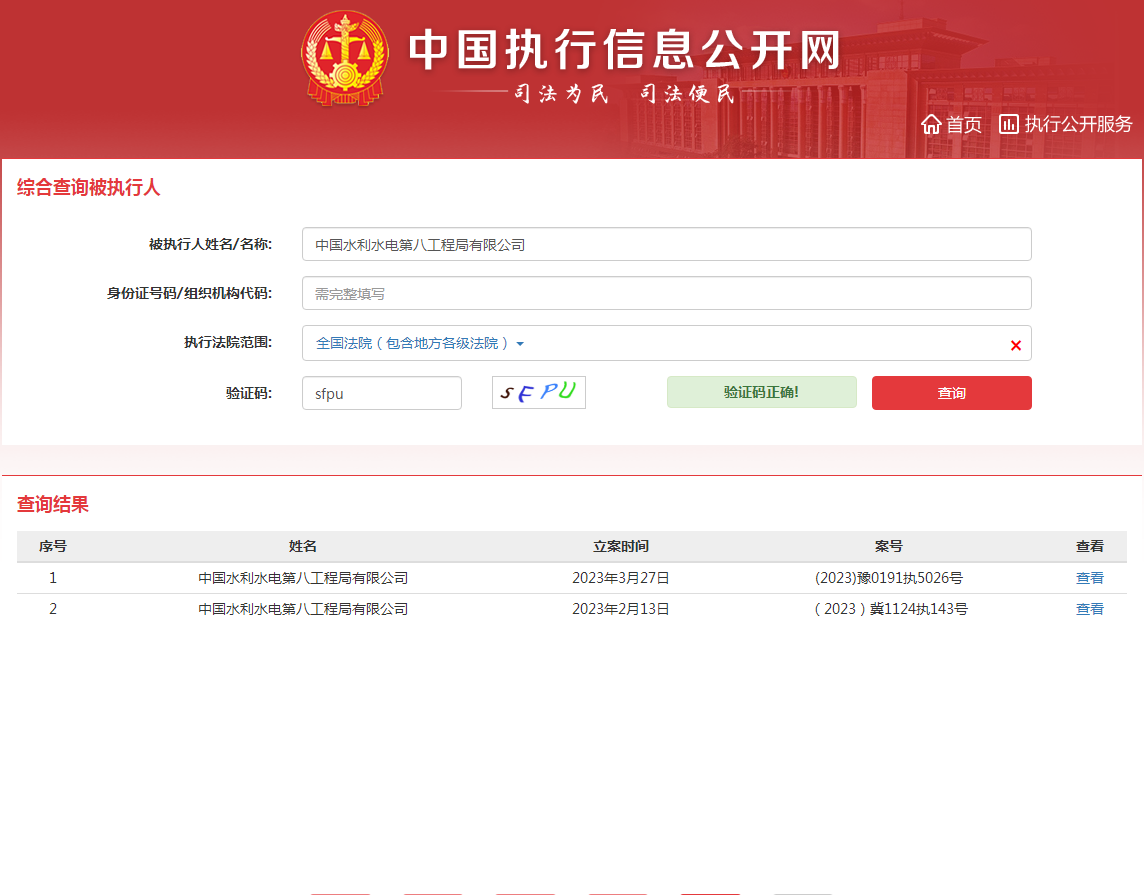1144x895 pixels.
Task: Click company name in result row 2
Action: point(303,609)
